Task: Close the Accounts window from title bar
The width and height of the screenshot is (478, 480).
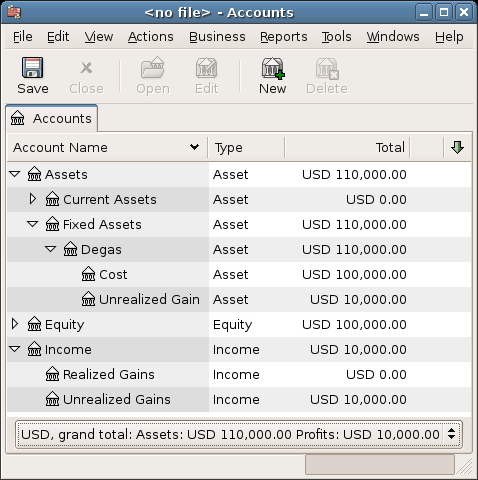Action: coord(464,13)
